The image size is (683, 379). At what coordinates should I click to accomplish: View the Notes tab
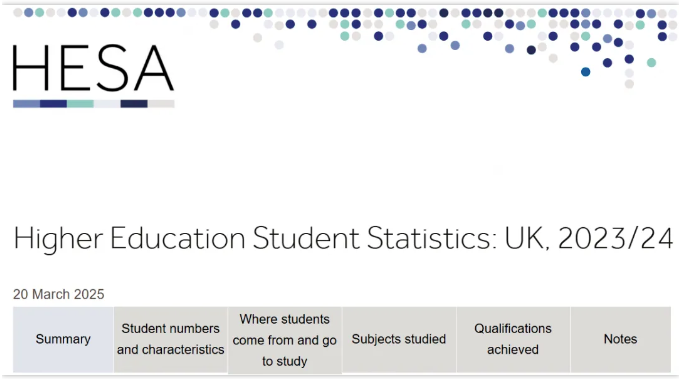click(620, 339)
